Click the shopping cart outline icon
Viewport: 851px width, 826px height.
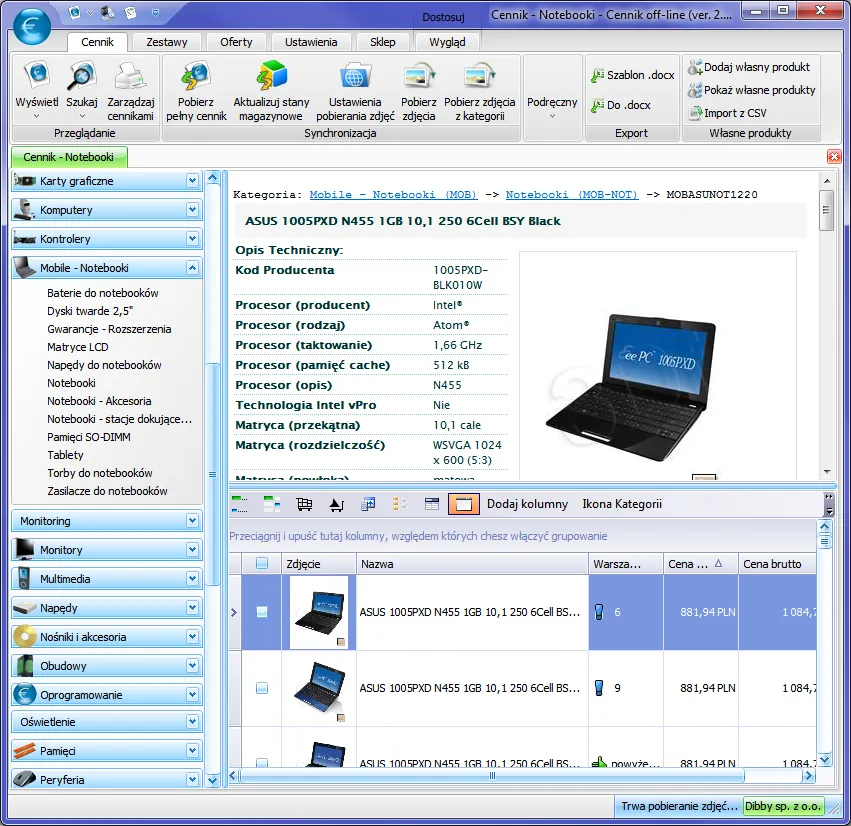click(x=304, y=504)
